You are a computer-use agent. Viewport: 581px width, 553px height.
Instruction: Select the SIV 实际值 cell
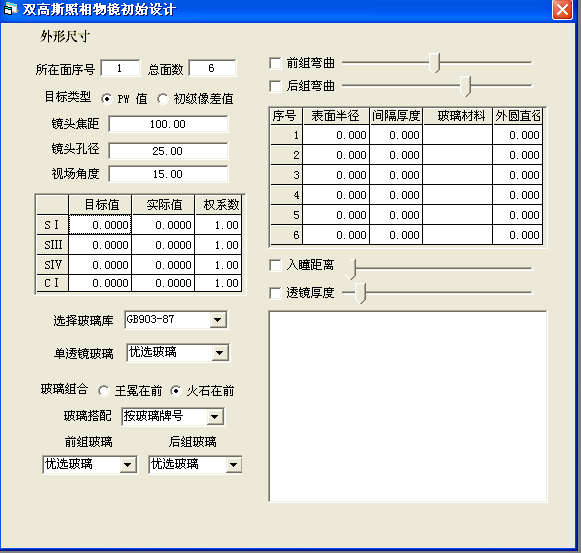coord(163,265)
